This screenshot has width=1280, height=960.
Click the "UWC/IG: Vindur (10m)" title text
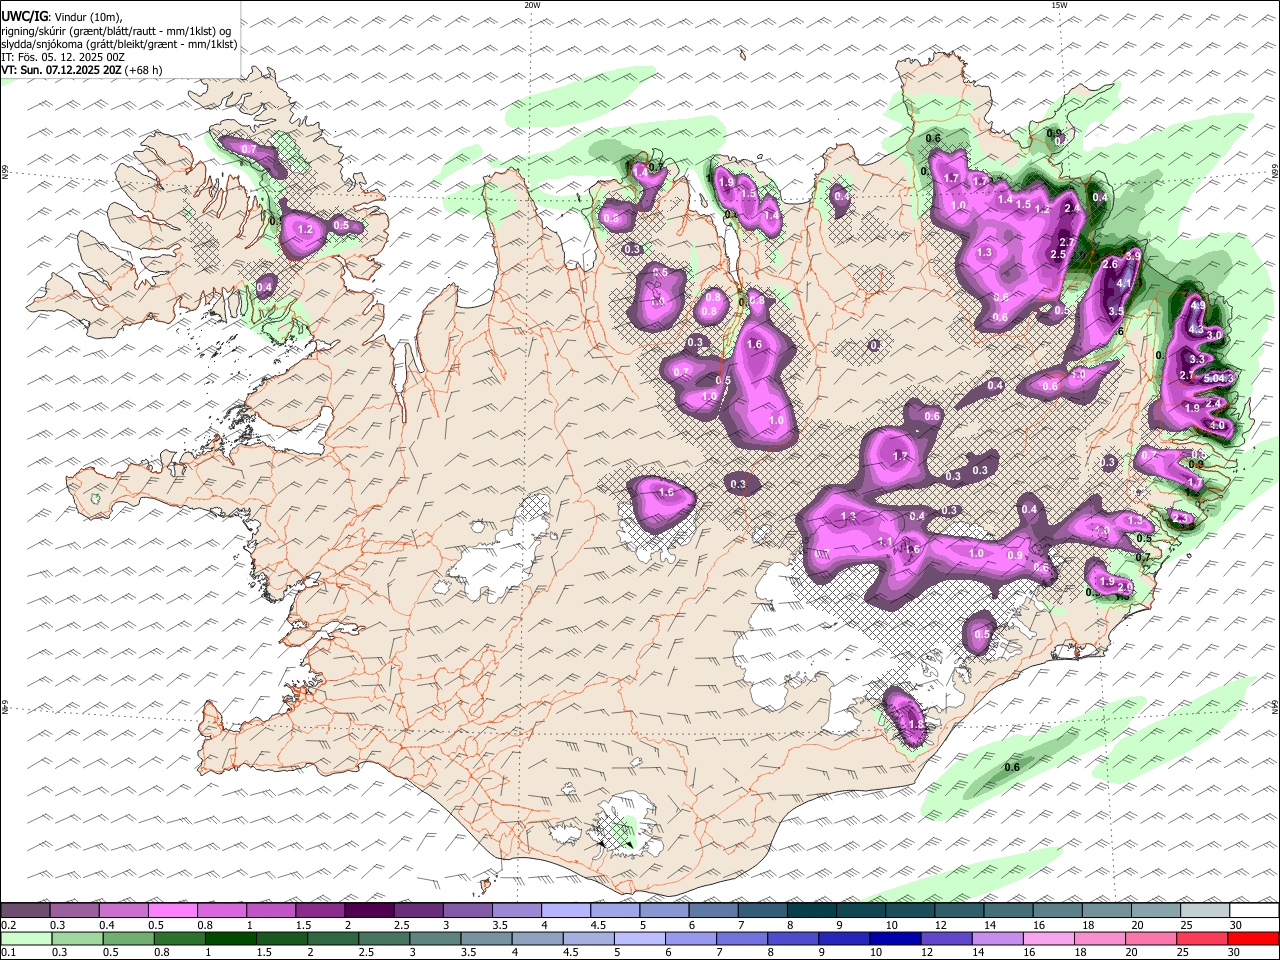[x=61, y=17]
